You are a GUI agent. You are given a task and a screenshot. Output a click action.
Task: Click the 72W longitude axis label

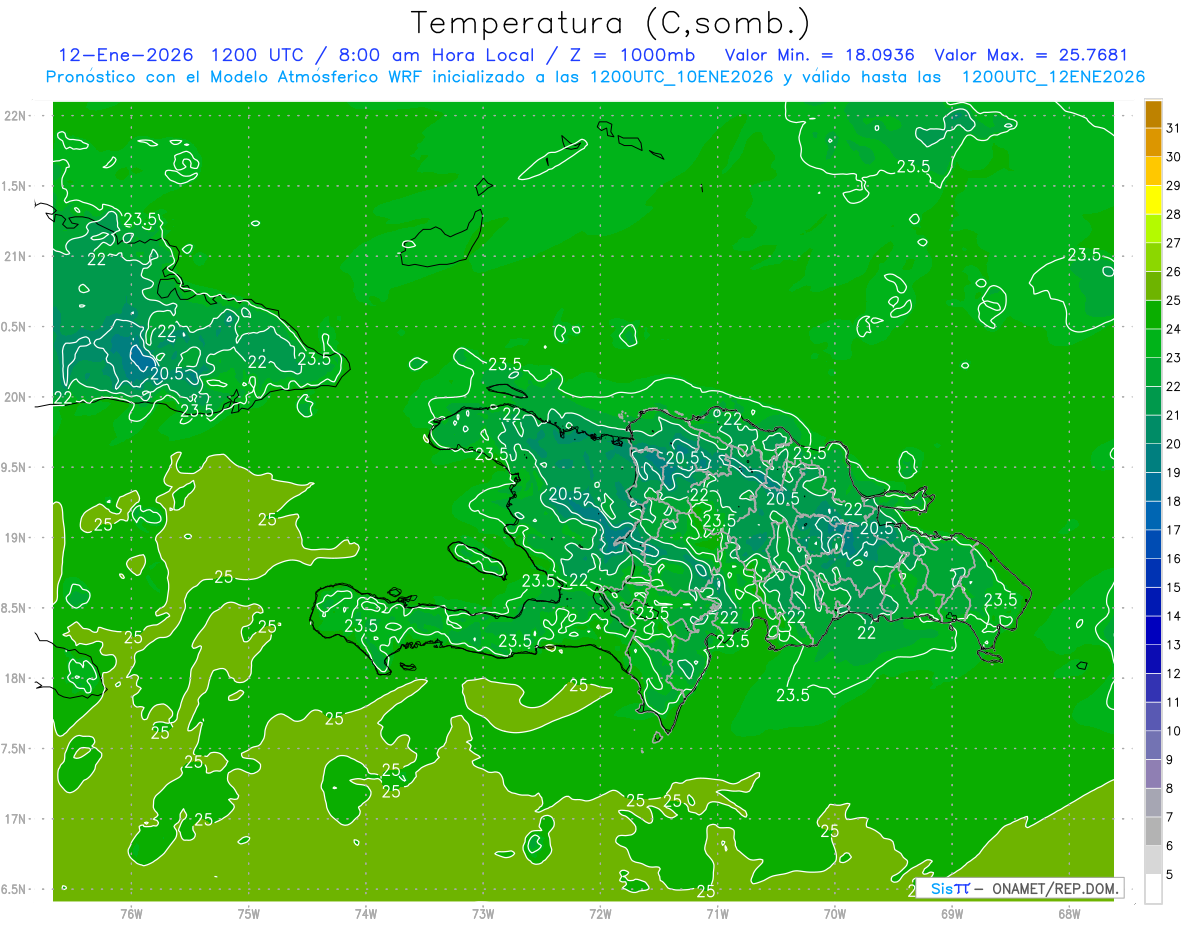coord(600,913)
